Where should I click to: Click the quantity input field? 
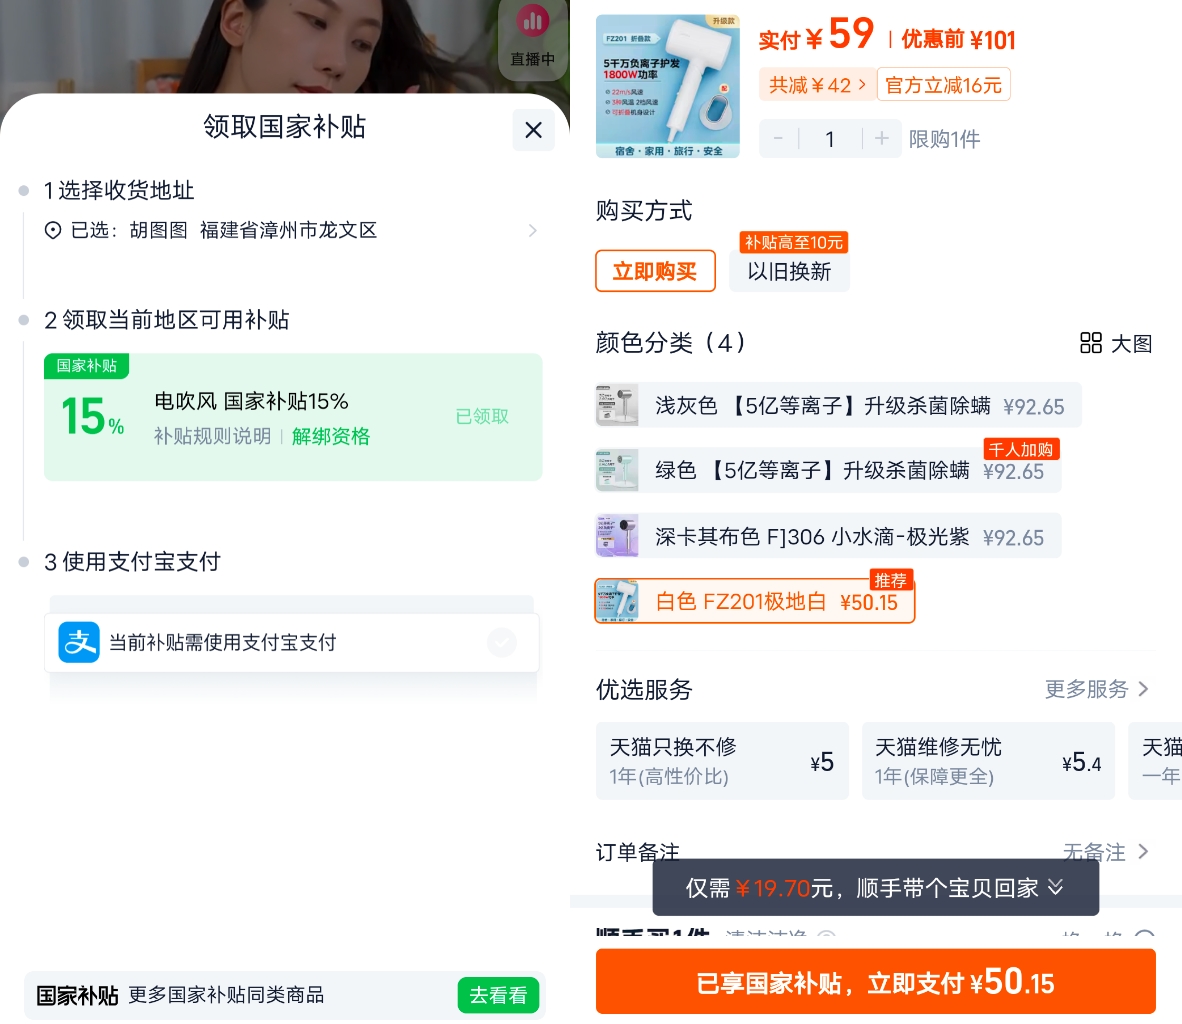click(830, 139)
